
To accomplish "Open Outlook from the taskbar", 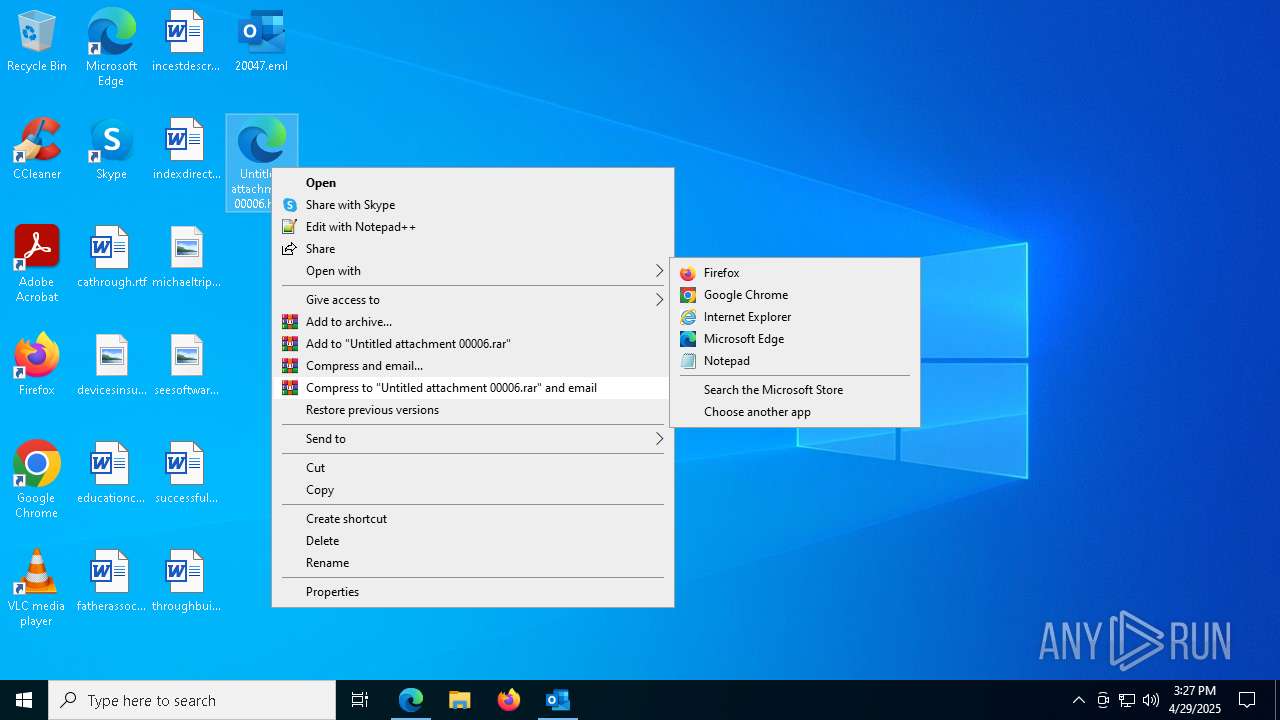I will pos(558,700).
